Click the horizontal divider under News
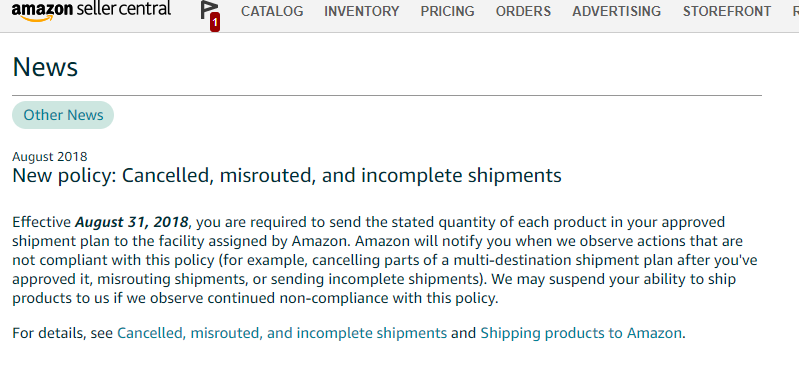The width and height of the screenshot is (799, 390). point(387,95)
